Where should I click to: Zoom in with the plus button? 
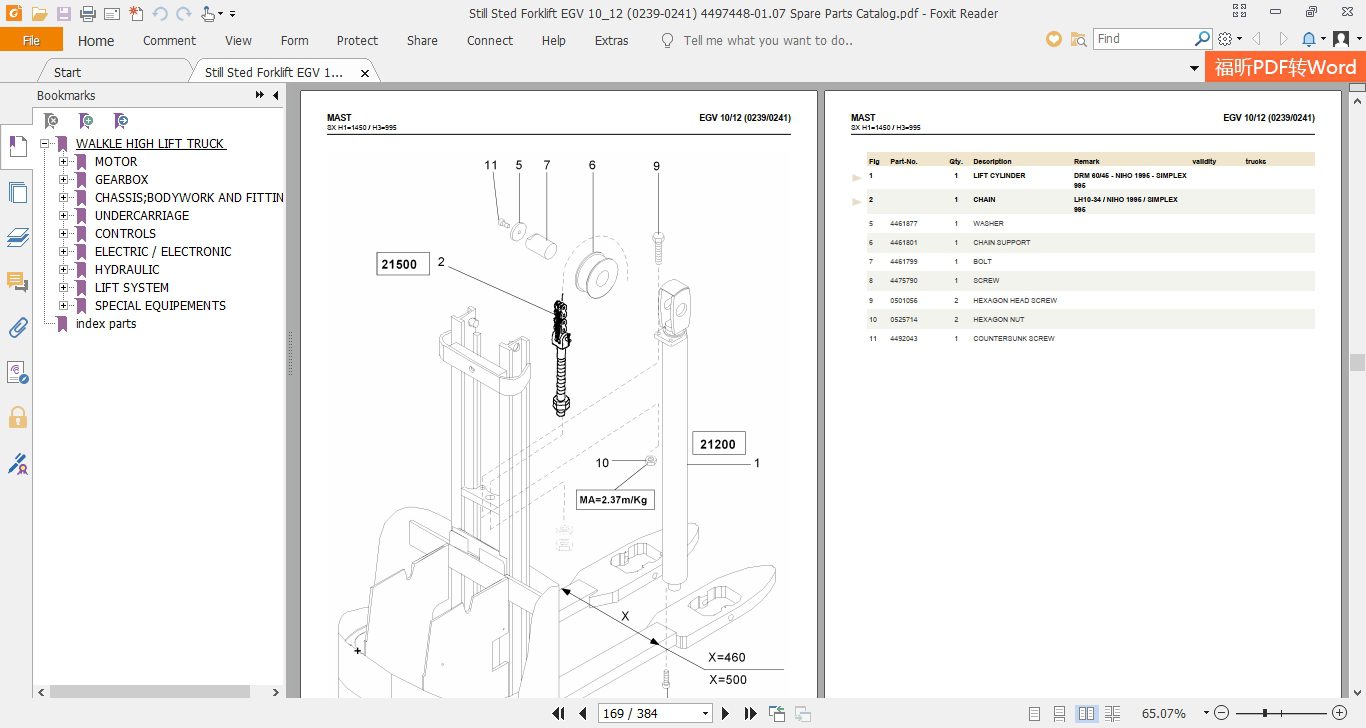[1340, 713]
